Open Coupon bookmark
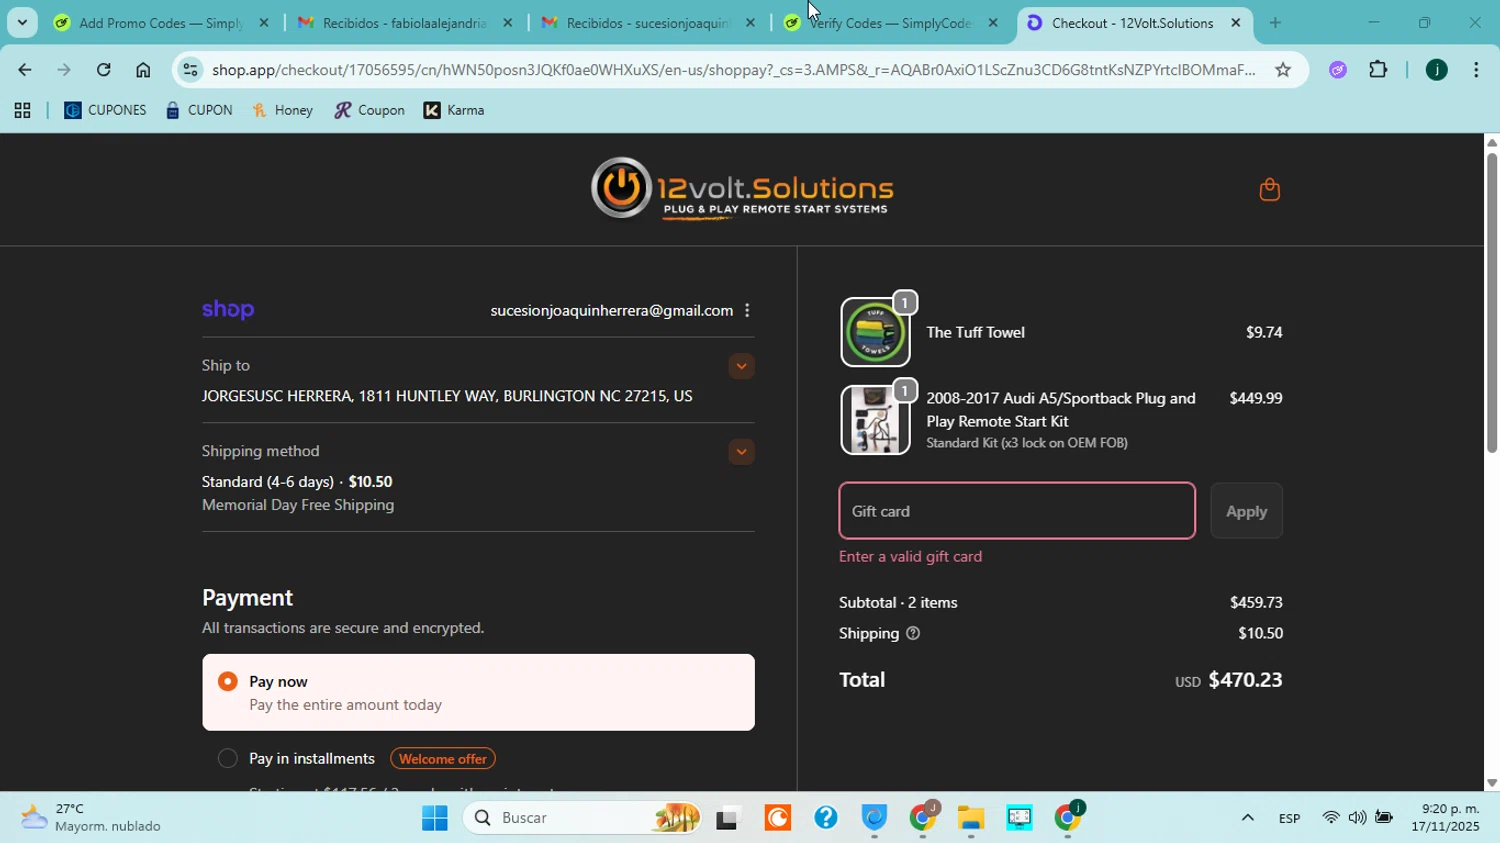This screenshot has height=843, width=1500. pyautogui.click(x=369, y=111)
